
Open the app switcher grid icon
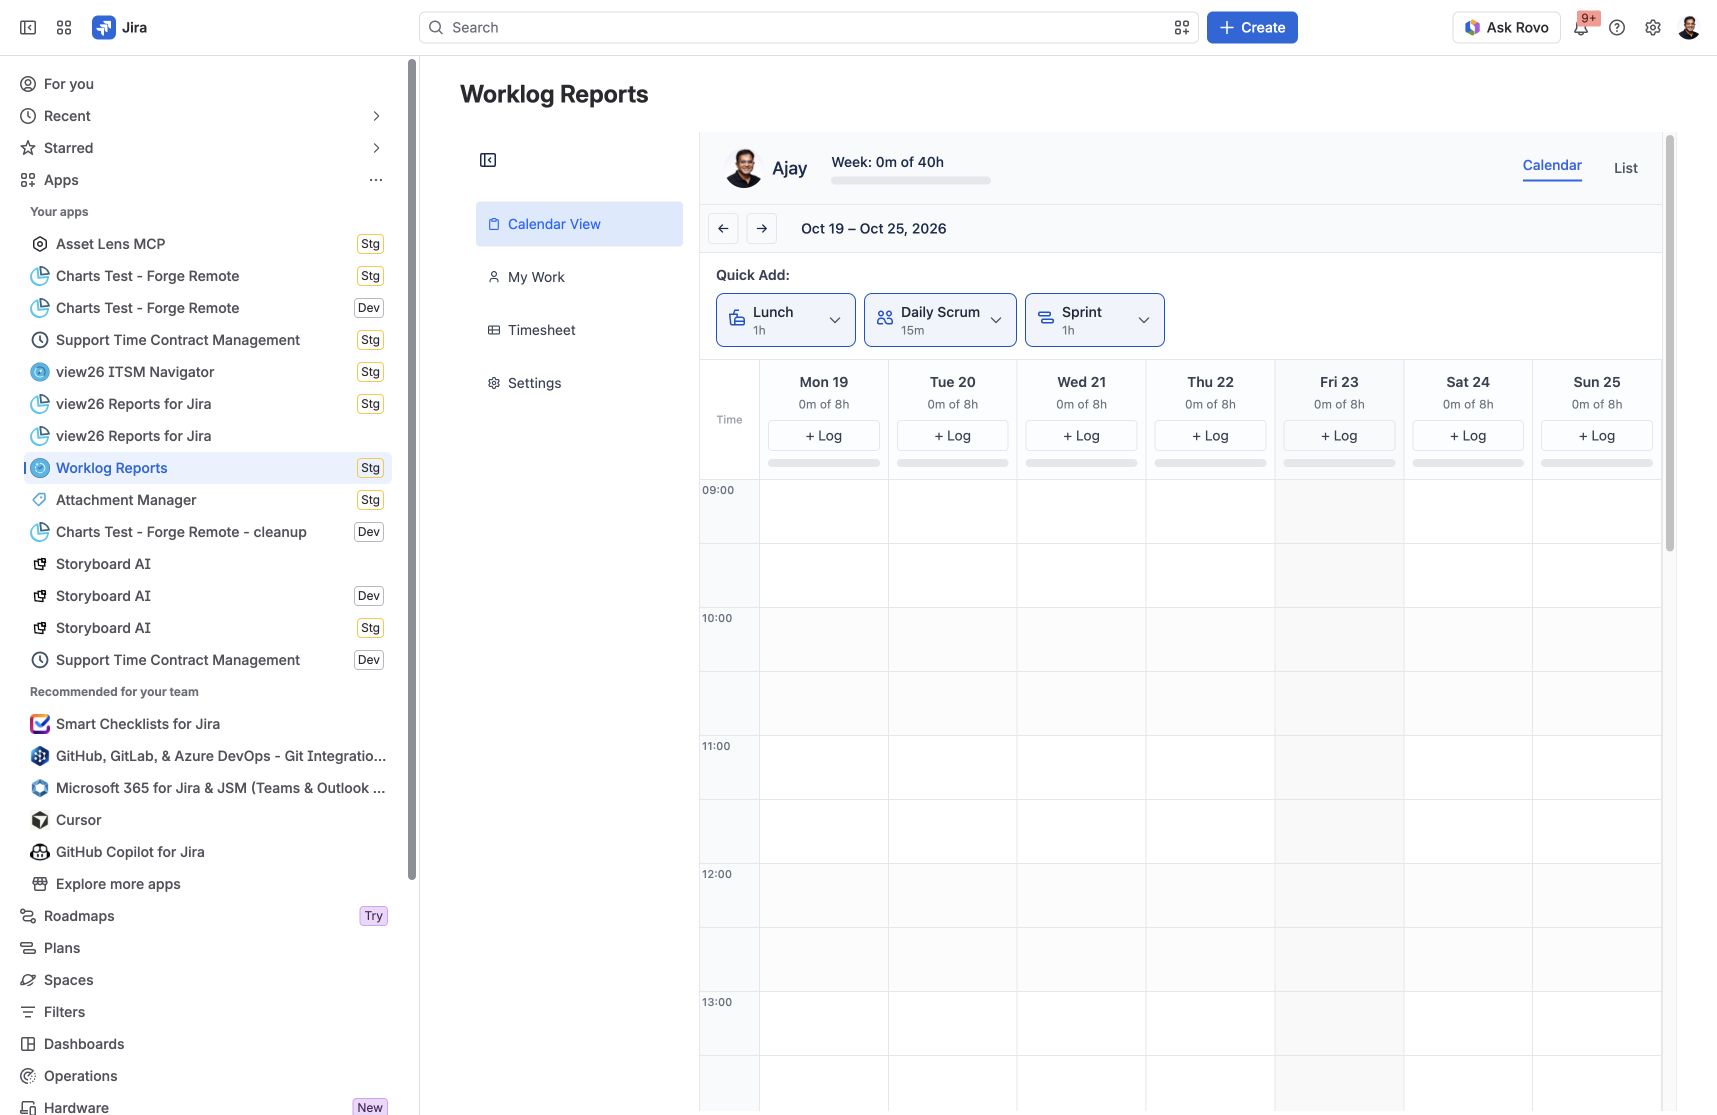(64, 28)
